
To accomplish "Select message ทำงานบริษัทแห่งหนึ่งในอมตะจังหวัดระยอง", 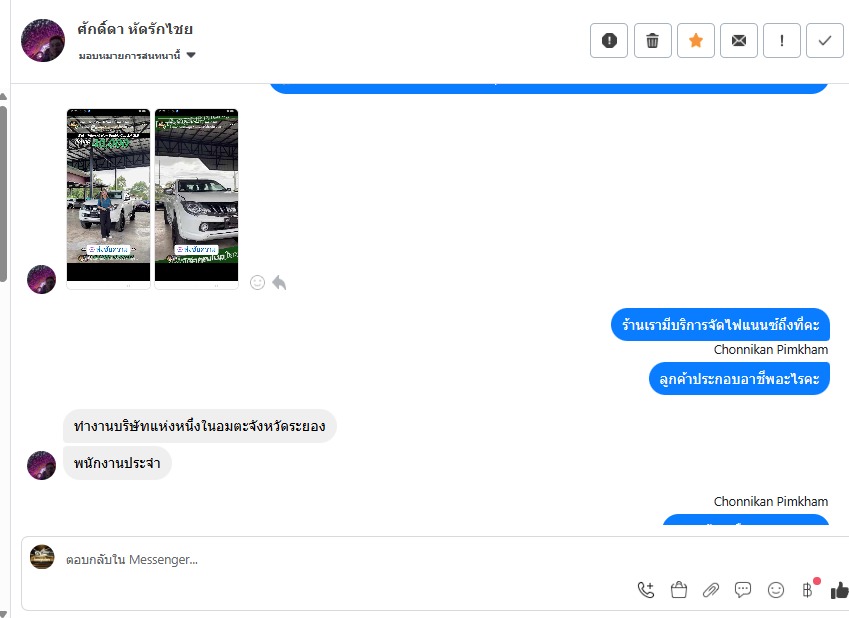I will [x=200, y=426].
